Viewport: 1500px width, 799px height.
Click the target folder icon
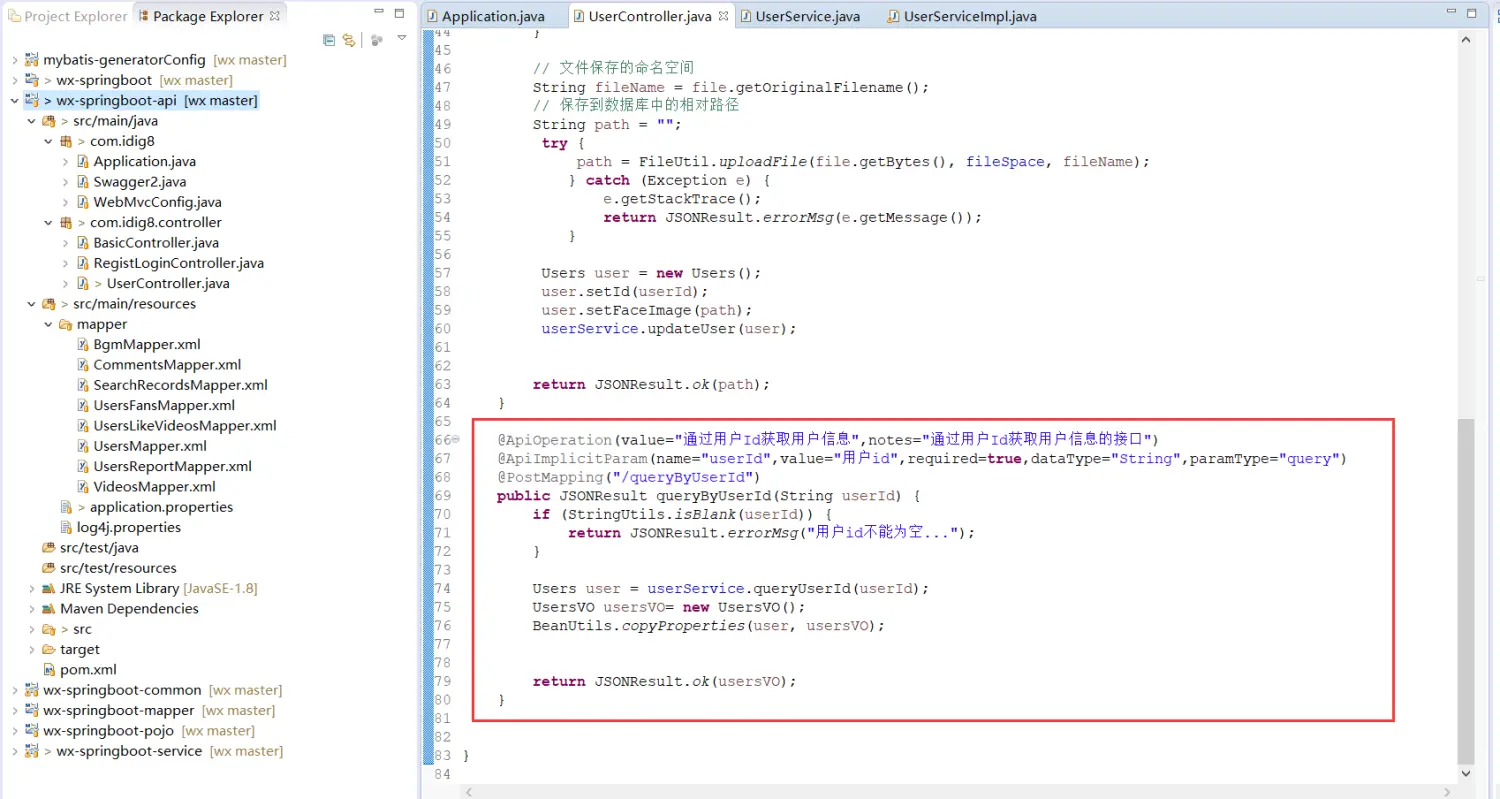point(48,649)
